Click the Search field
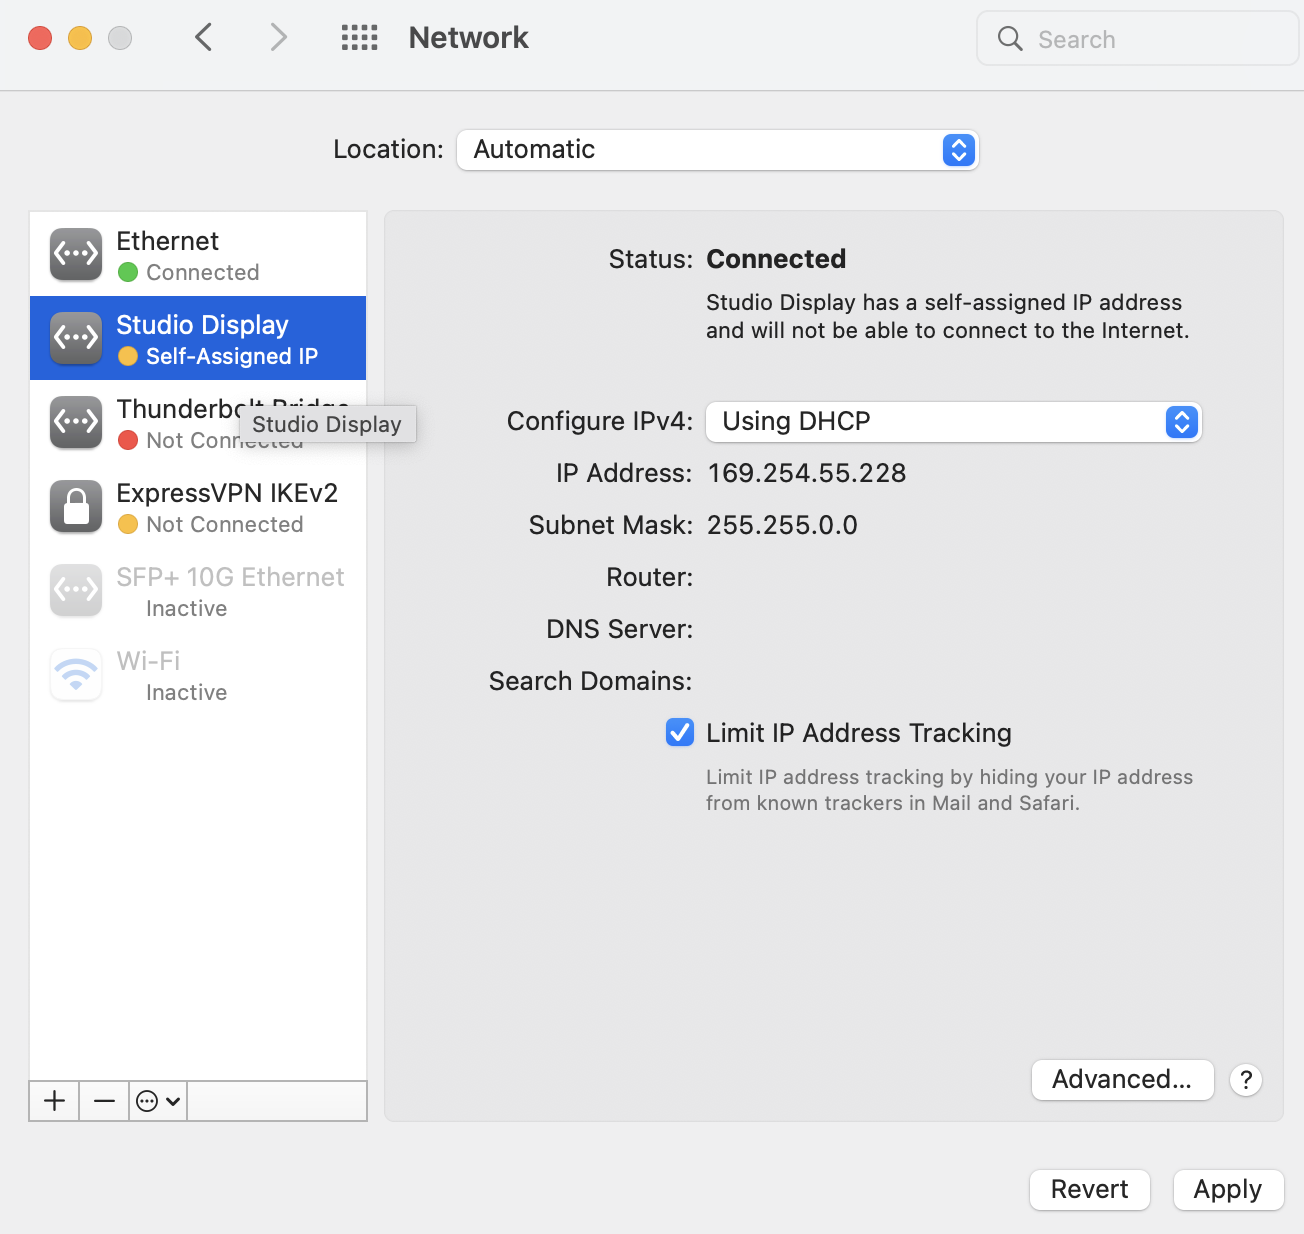 coord(1137,39)
